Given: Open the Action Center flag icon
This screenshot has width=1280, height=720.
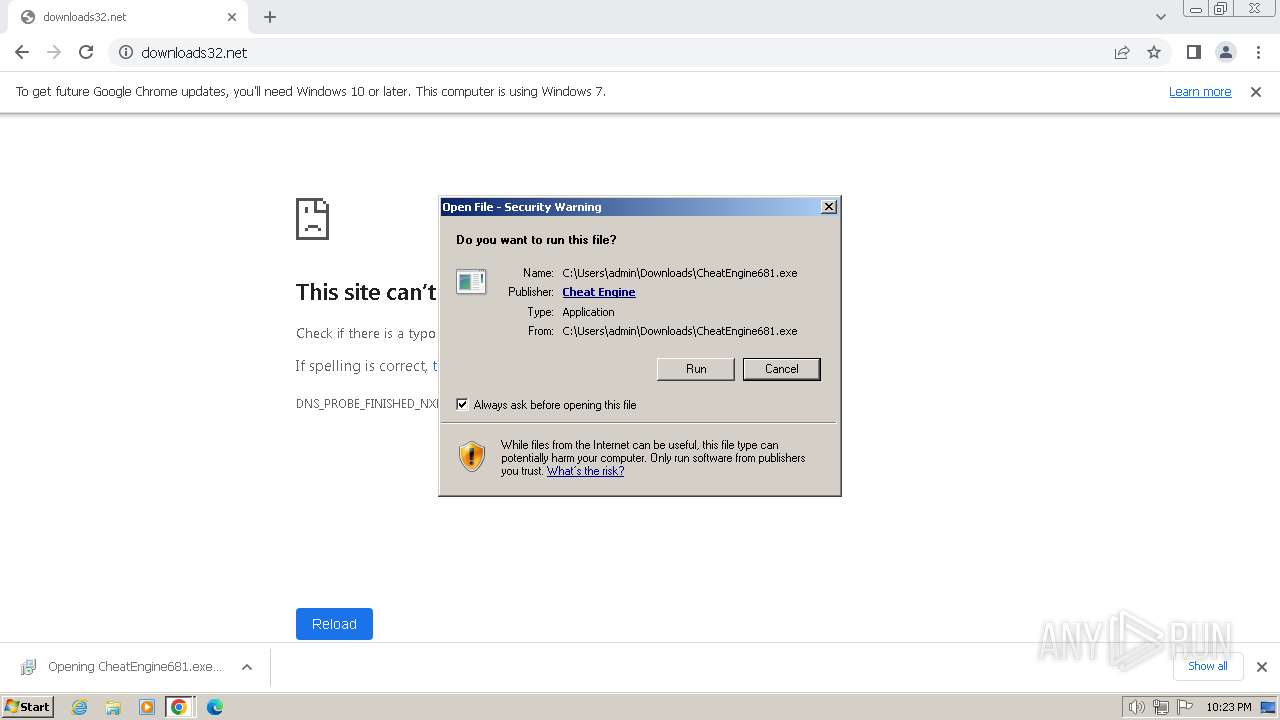Looking at the screenshot, I should pyautogui.click(x=1183, y=707).
